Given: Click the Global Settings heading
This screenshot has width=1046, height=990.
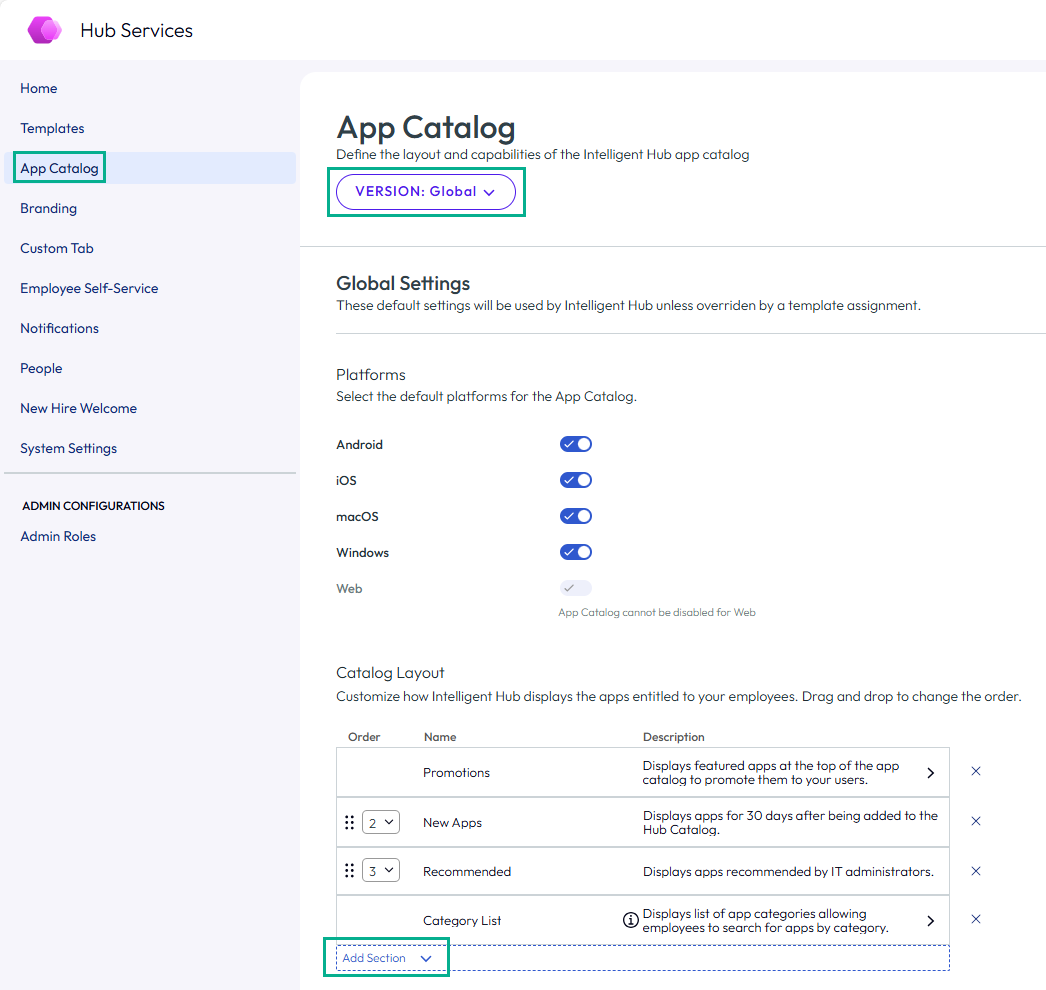Looking at the screenshot, I should tap(403, 284).
